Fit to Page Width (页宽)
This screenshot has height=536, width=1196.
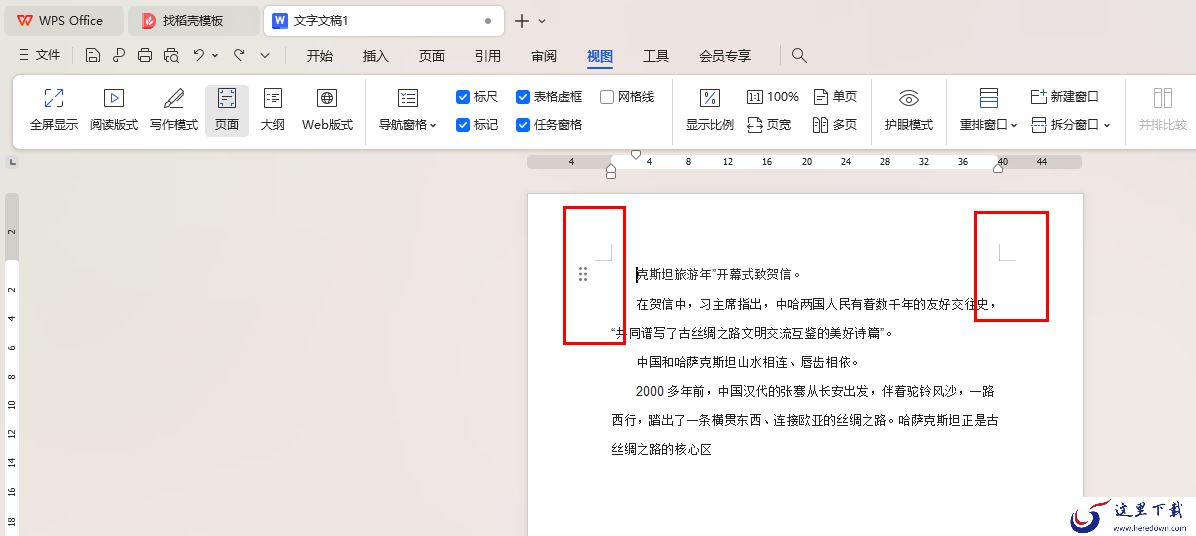point(769,125)
